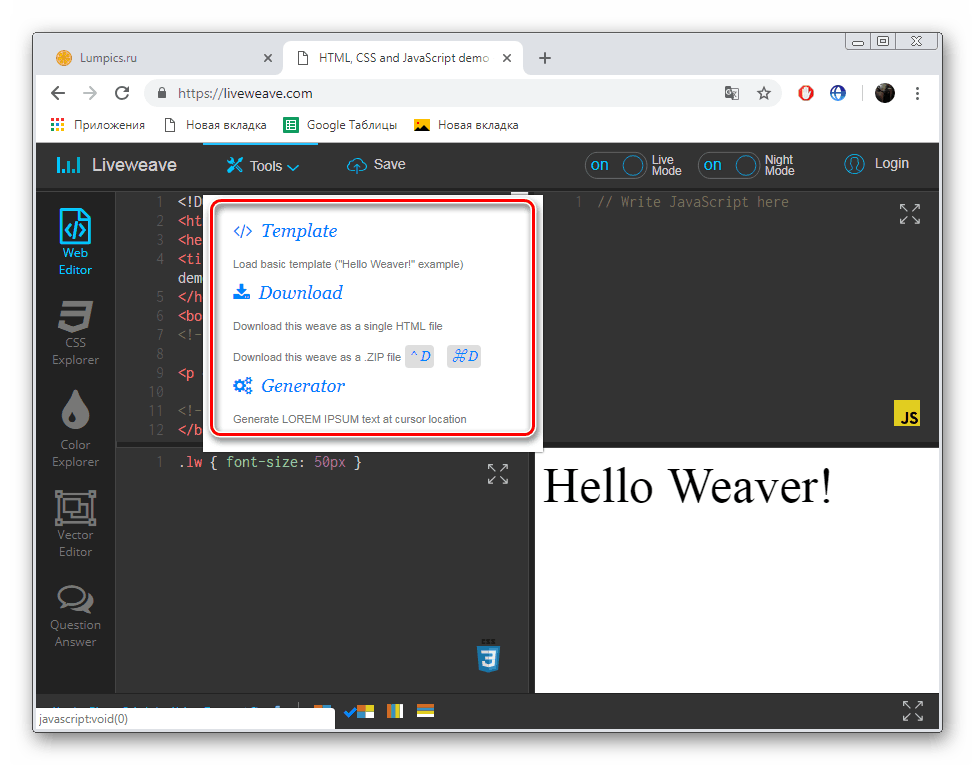
Task: Expand the JavaScript pane to fullscreen
Action: point(909,213)
